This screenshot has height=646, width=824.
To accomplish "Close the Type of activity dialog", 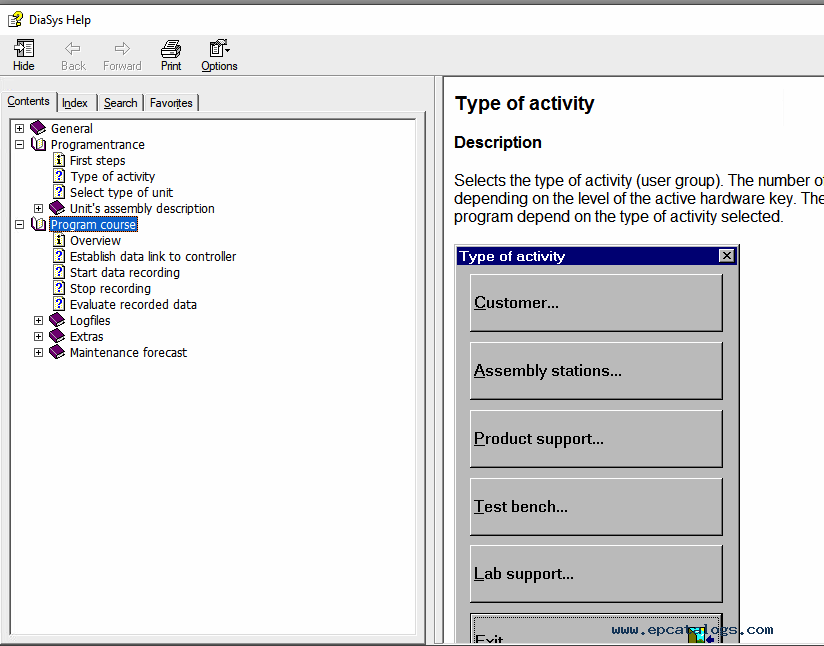I will (x=726, y=256).
